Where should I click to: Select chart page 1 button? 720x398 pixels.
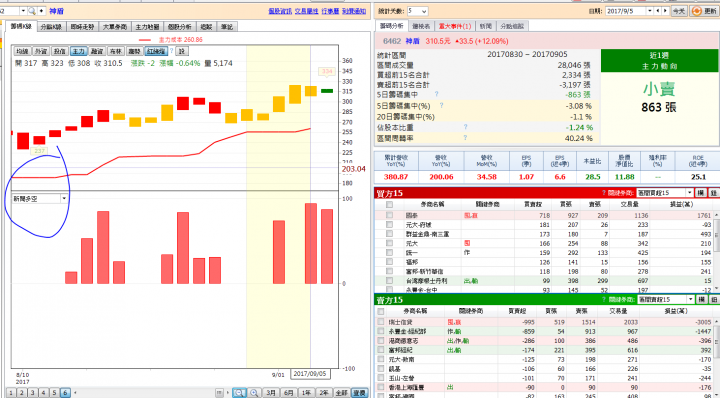click(x=11, y=393)
